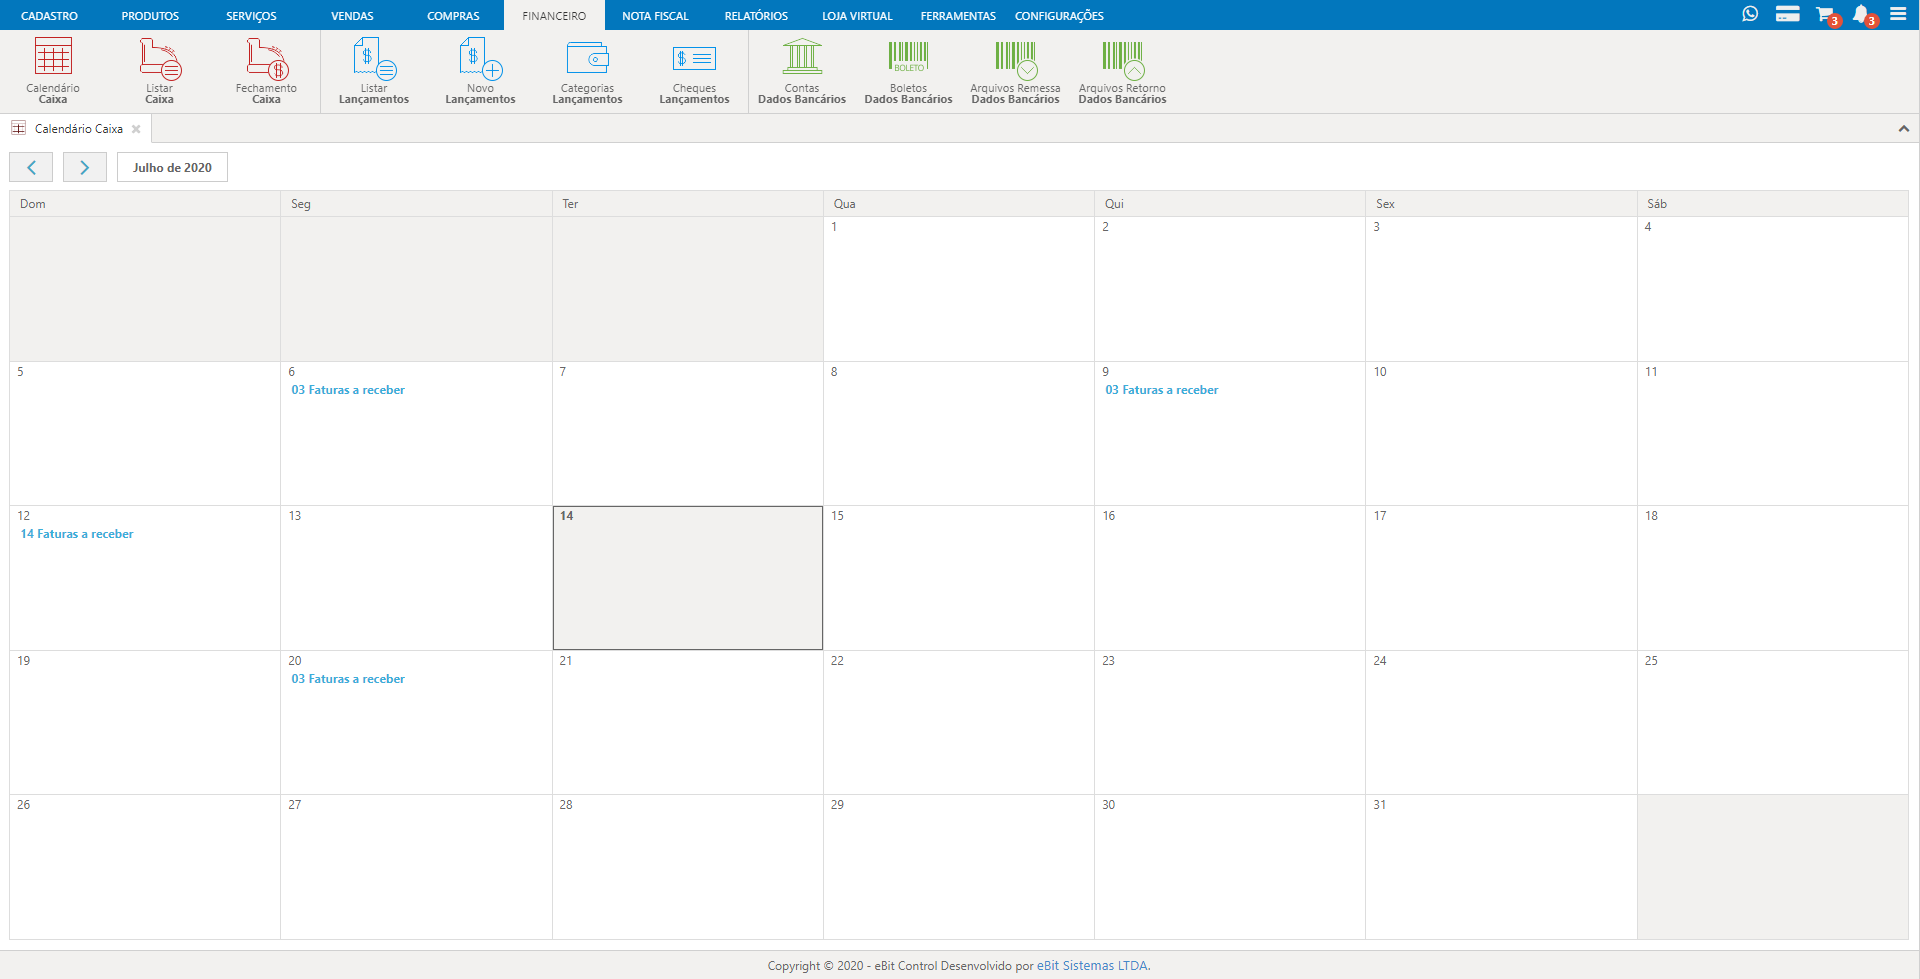Select day 14 cell in calendar
This screenshot has width=1920, height=979.
pyautogui.click(x=688, y=578)
